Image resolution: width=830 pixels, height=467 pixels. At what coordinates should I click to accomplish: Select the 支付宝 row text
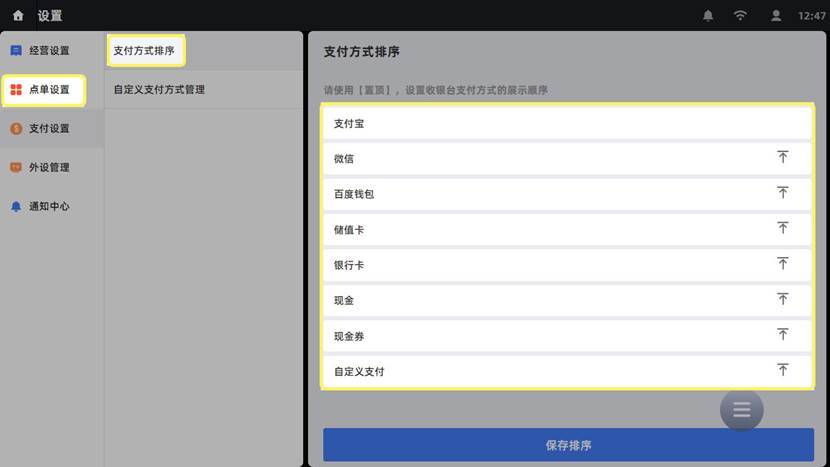tap(349, 124)
